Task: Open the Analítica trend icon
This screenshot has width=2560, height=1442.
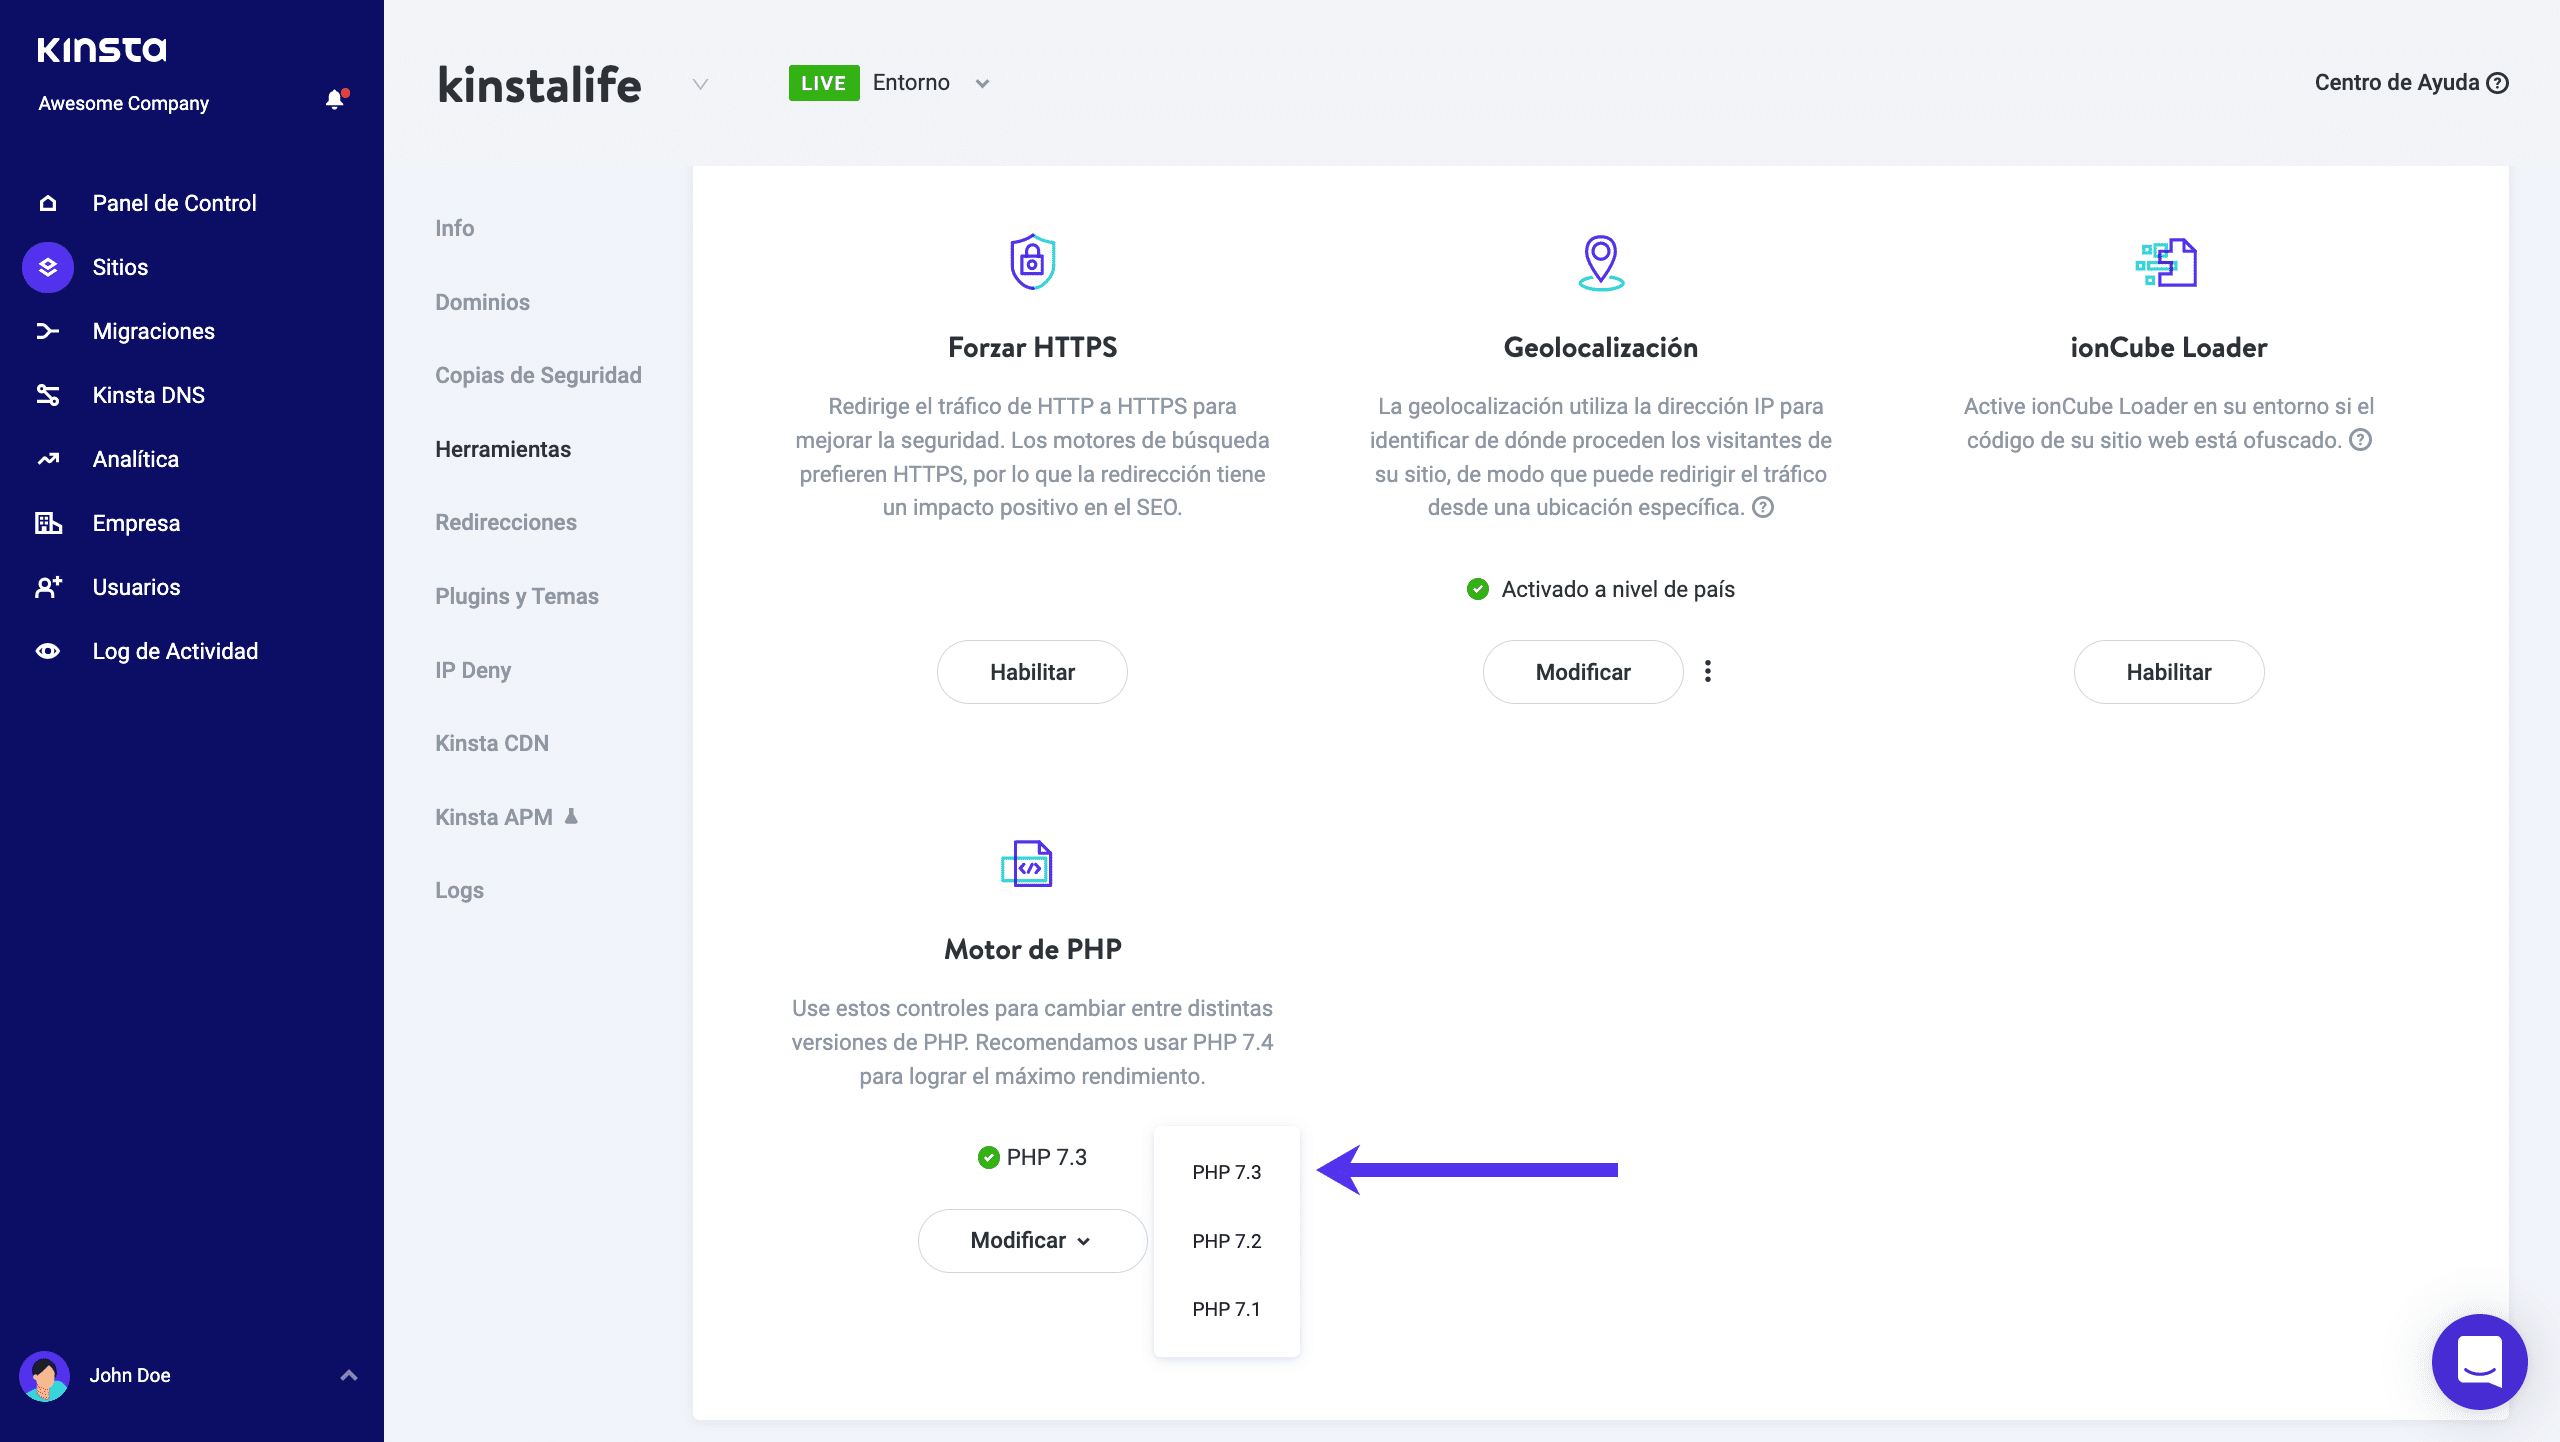Action: pos(48,459)
